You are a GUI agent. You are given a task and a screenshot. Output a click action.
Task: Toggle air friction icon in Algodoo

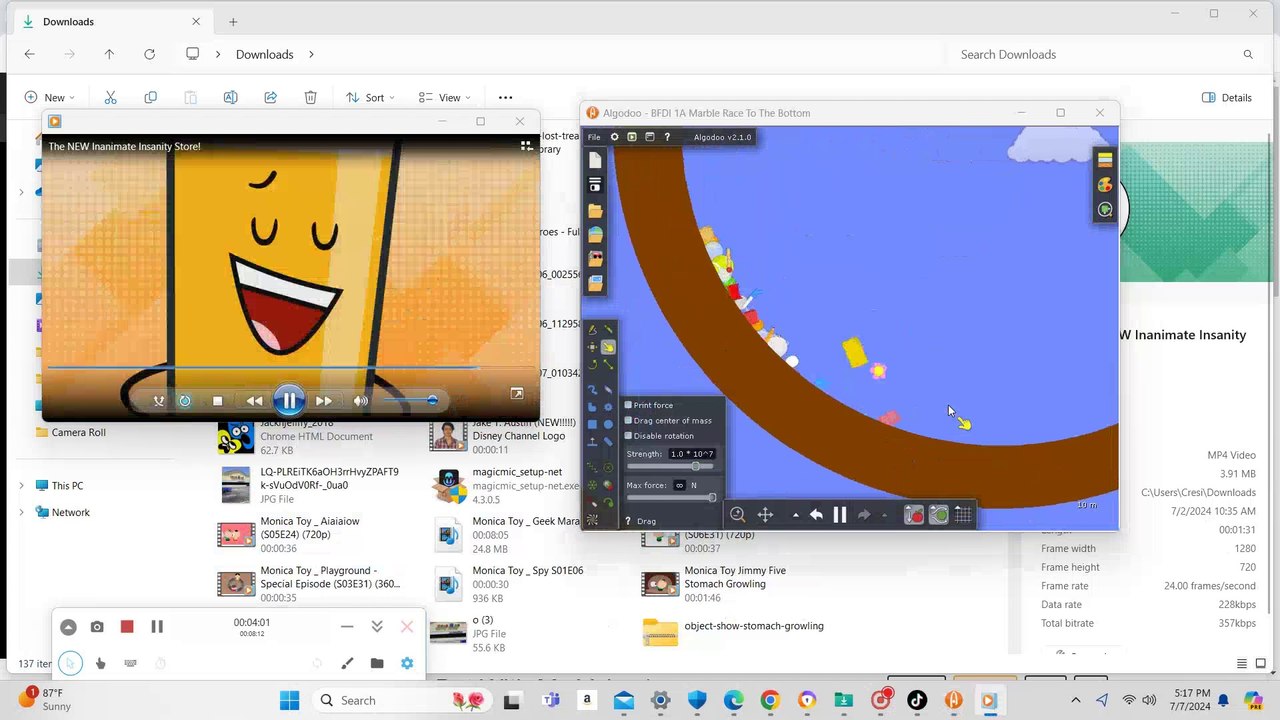click(x=939, y=515)
